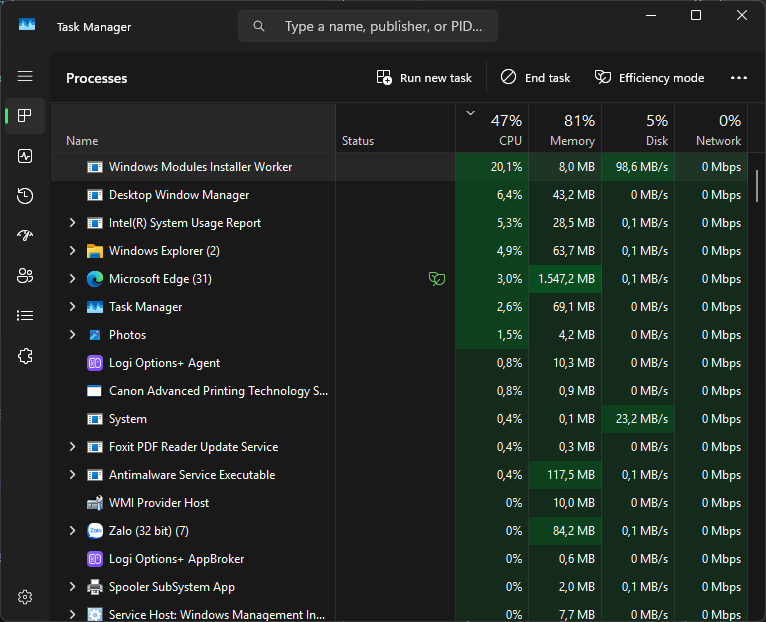
Task: Click 117,5 MB Antimalware memory cell
Action: [565, 475]
